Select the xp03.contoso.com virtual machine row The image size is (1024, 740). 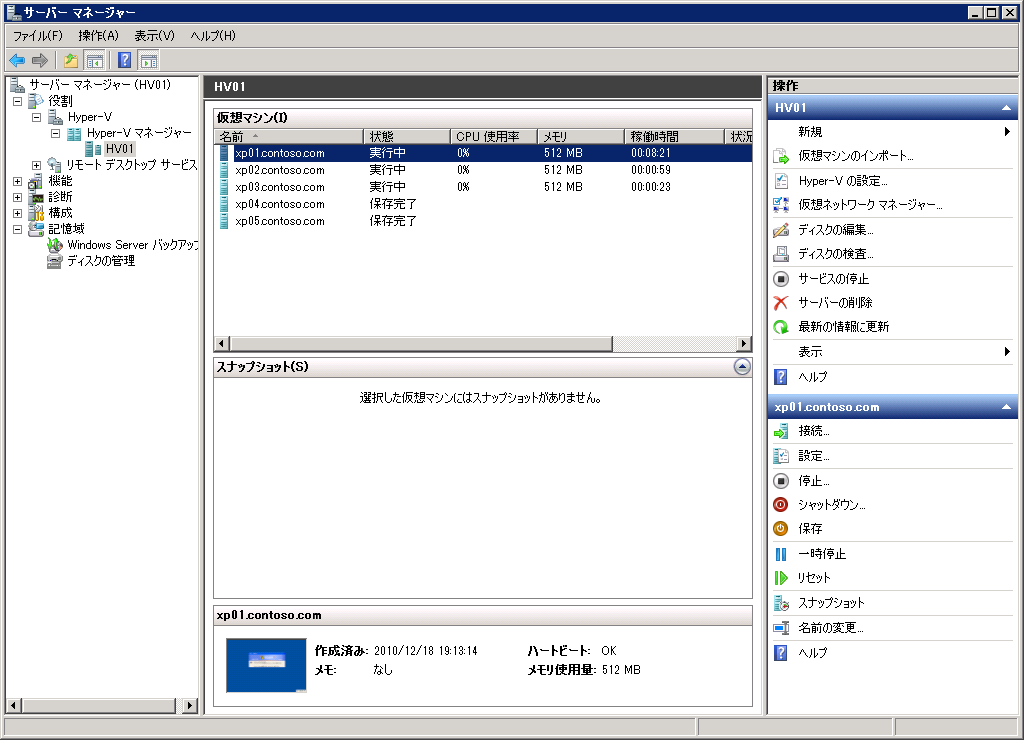[x=483, y=187]
